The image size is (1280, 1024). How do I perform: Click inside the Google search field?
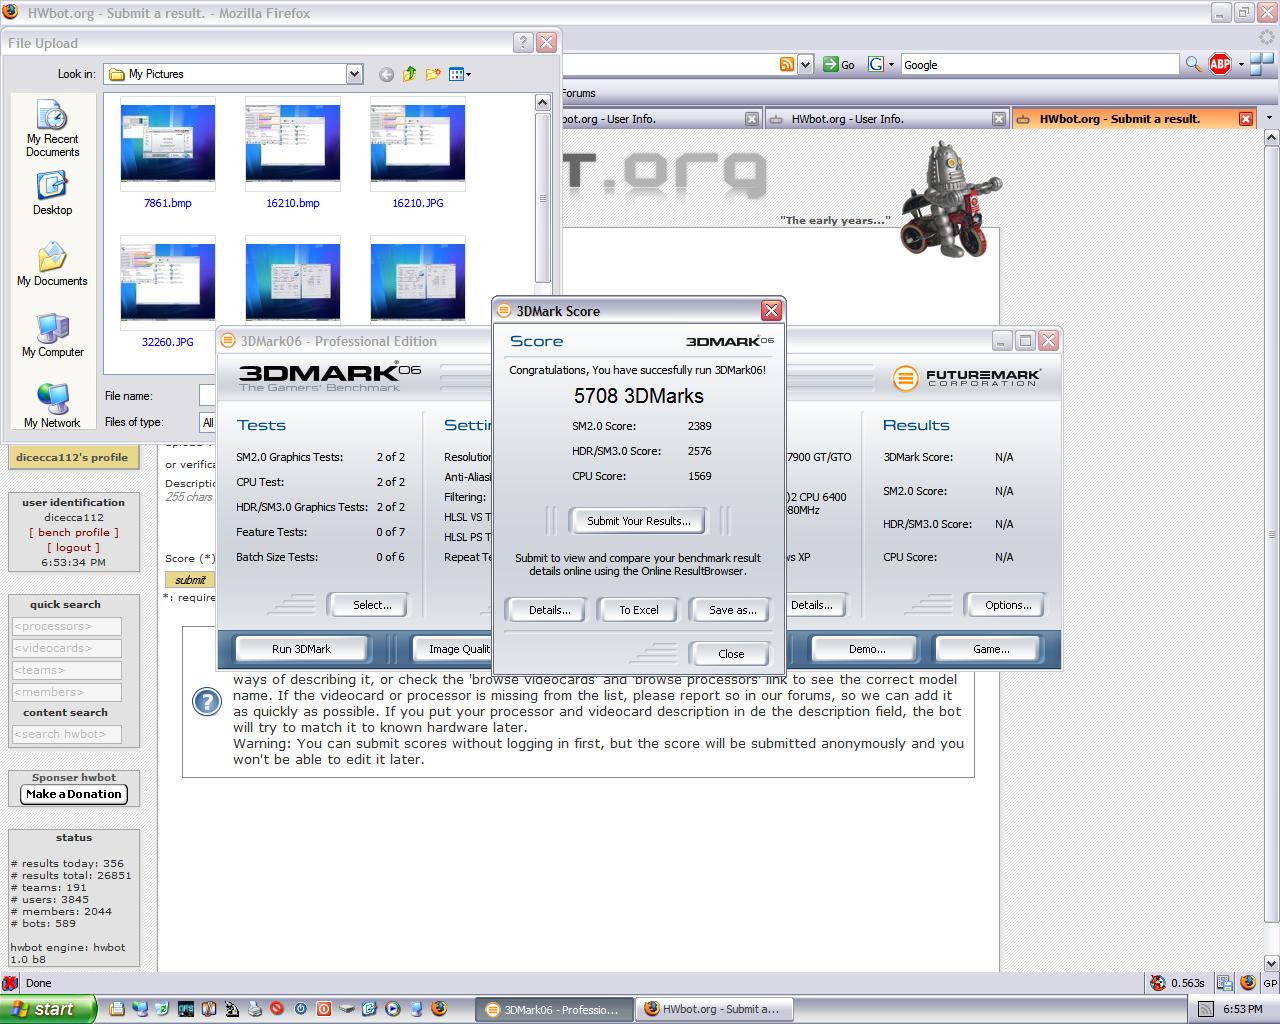1040,64
